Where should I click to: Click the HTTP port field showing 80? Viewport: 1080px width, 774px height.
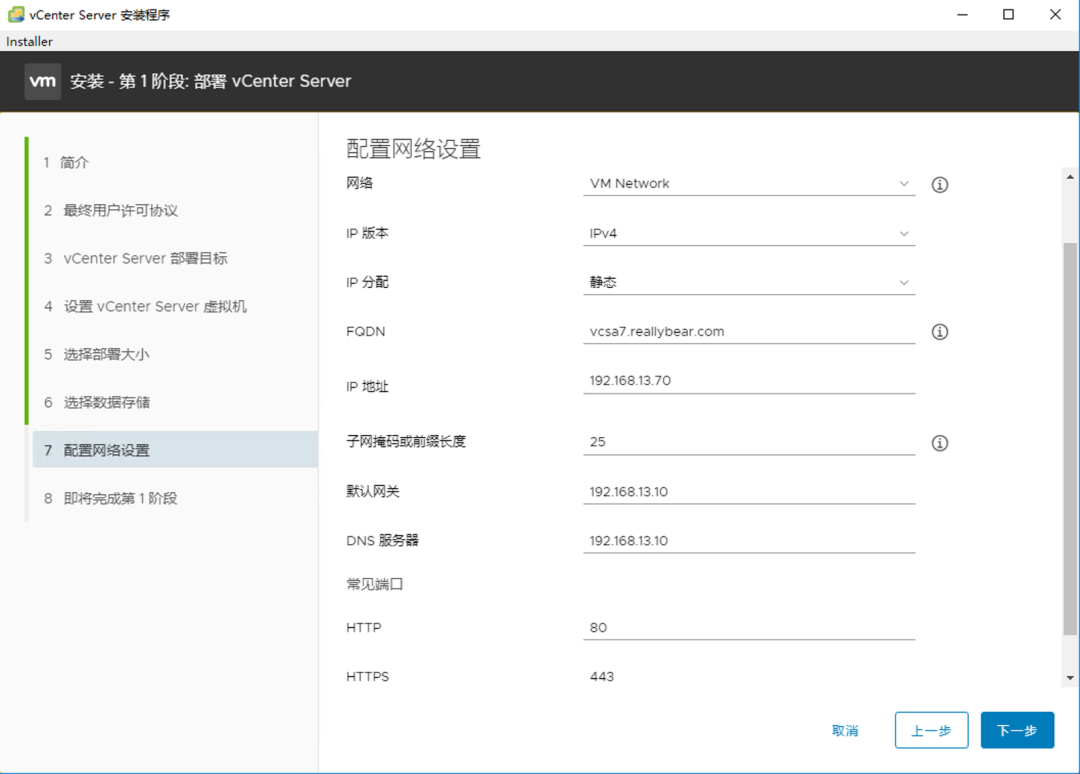coord(749,627)
